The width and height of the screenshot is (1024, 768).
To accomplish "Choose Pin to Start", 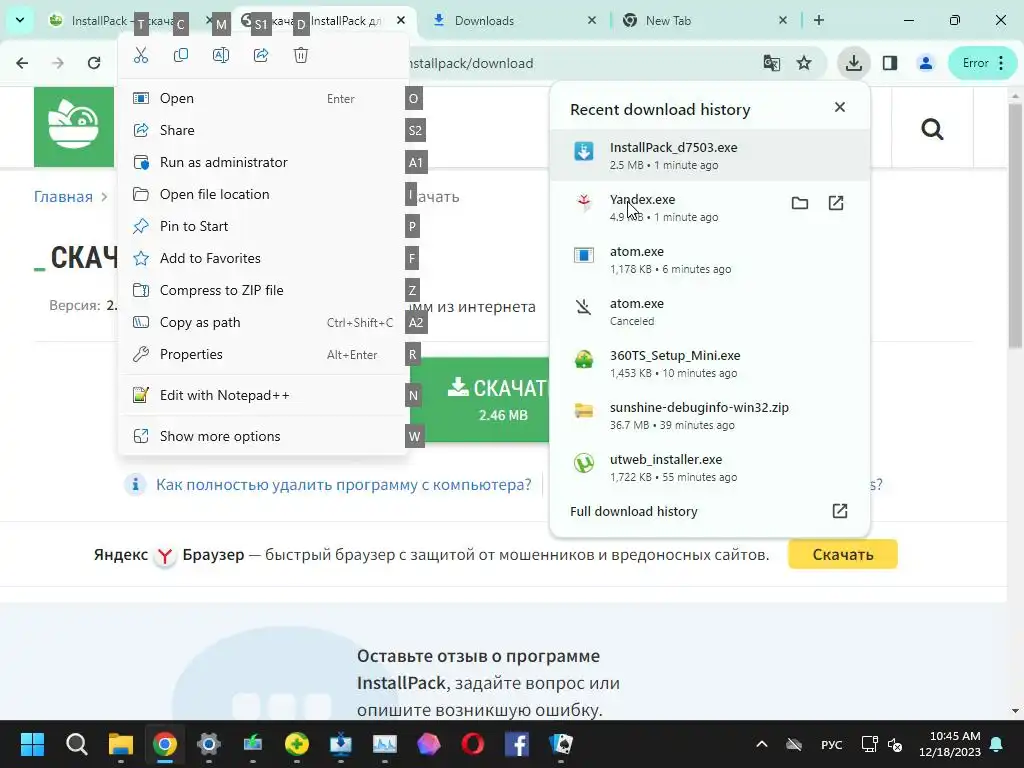I will click(x=263, y=226).
